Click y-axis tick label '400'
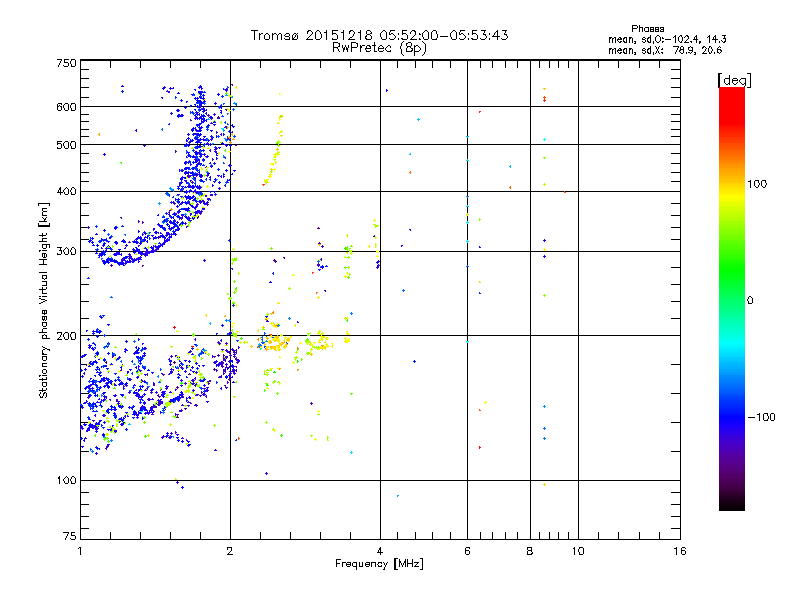800x600 pixels. pyautogui.click(x=66, y=191)
